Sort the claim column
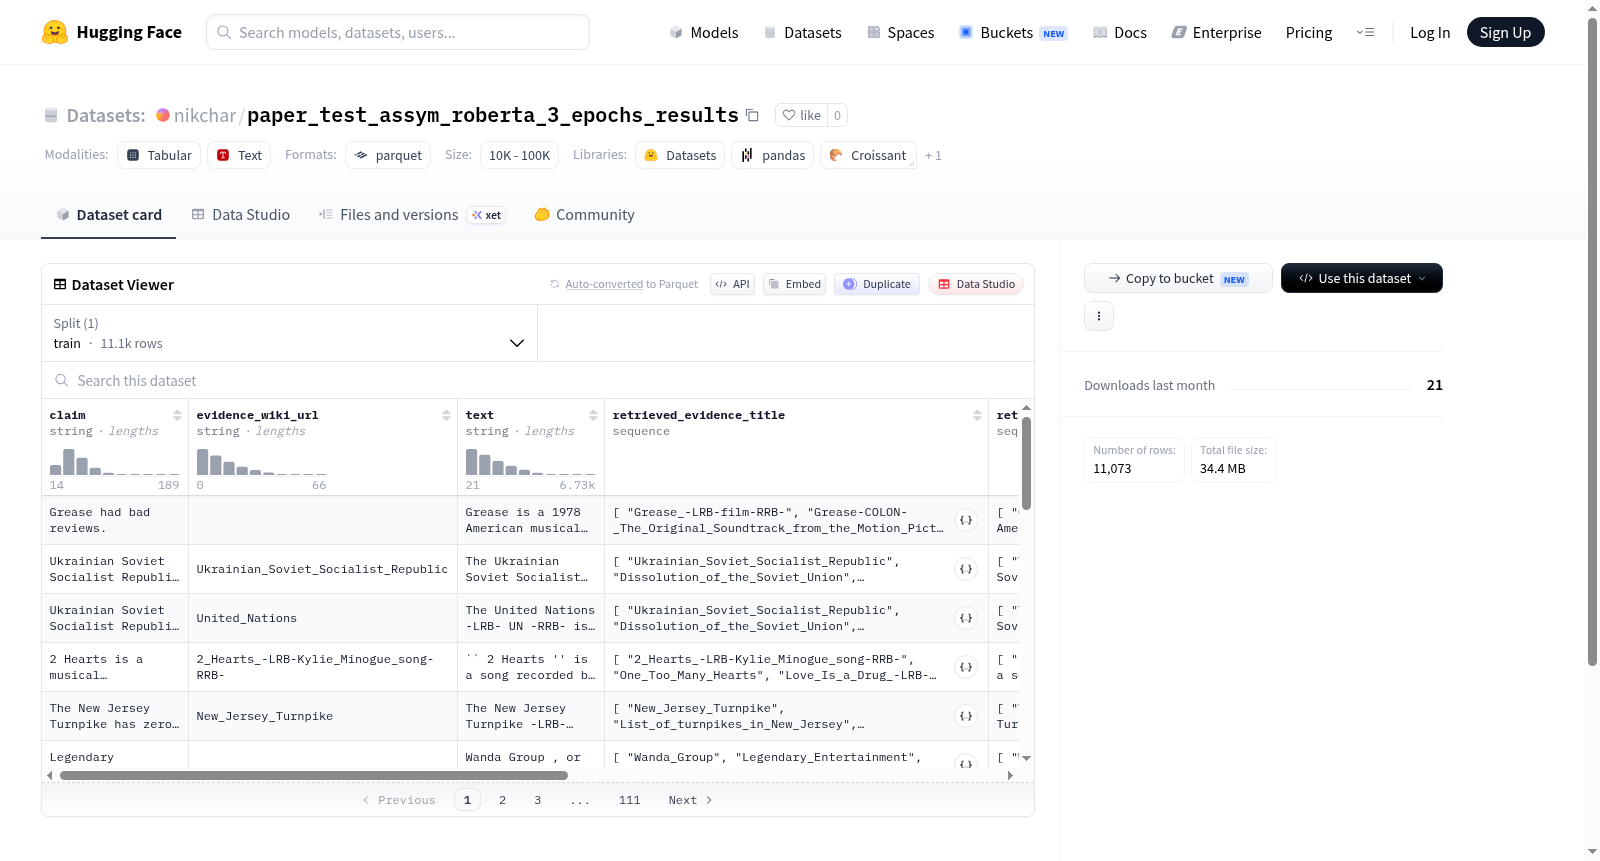Image resolution: width=1600 pixels, height=861 pixels. tap(177, 415)
